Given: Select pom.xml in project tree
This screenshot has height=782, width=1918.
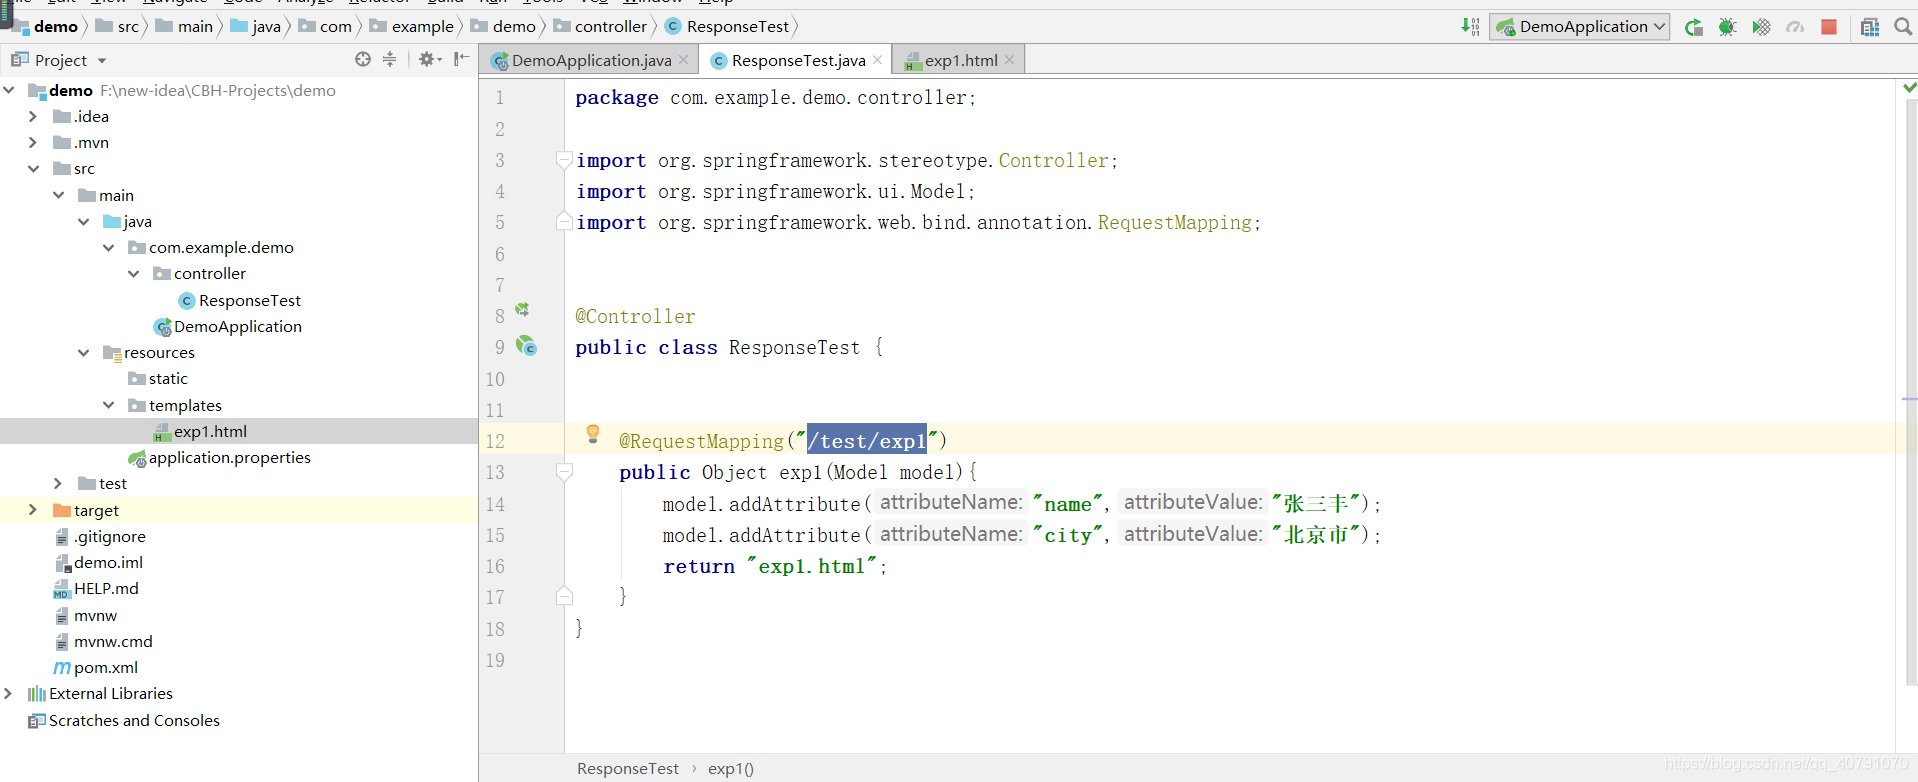Looking at the screenshot, I should [95, 667].
